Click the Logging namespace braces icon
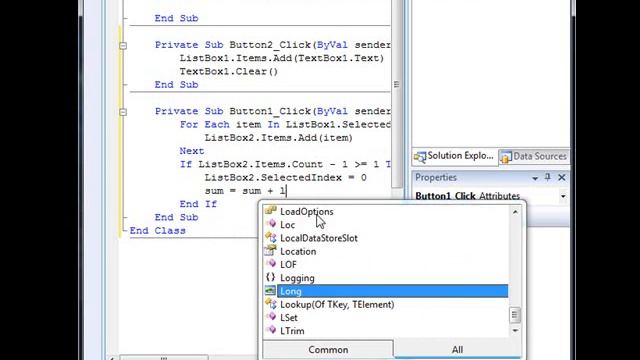 [x=270, y=277]
